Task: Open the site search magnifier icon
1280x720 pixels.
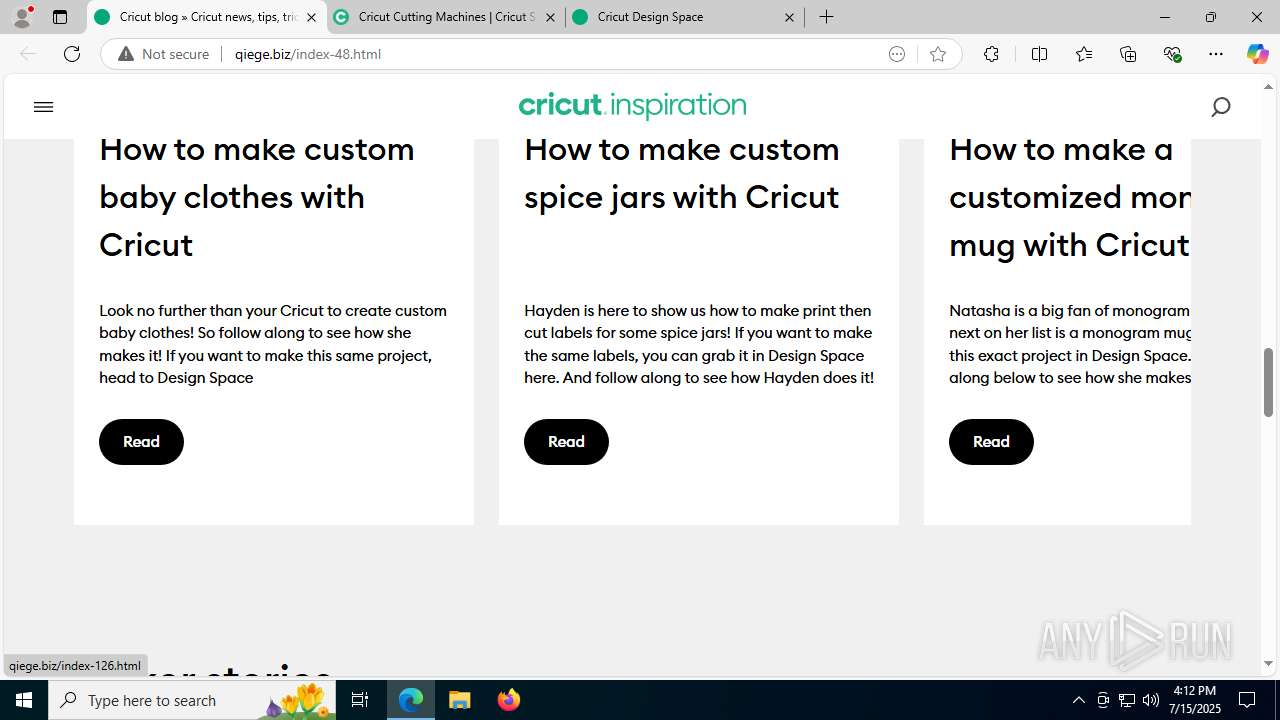Action: (1220, 107)
